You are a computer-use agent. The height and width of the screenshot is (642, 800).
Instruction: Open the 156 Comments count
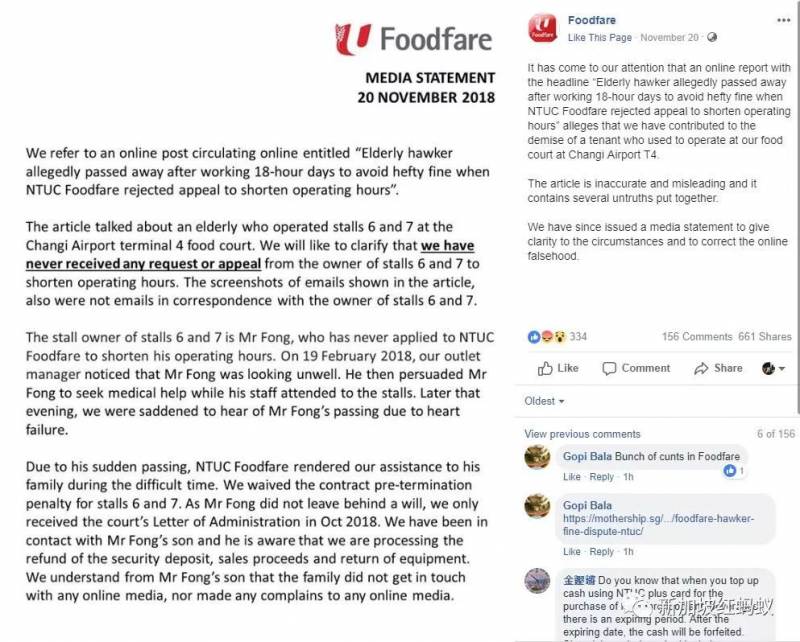(697, 337)
